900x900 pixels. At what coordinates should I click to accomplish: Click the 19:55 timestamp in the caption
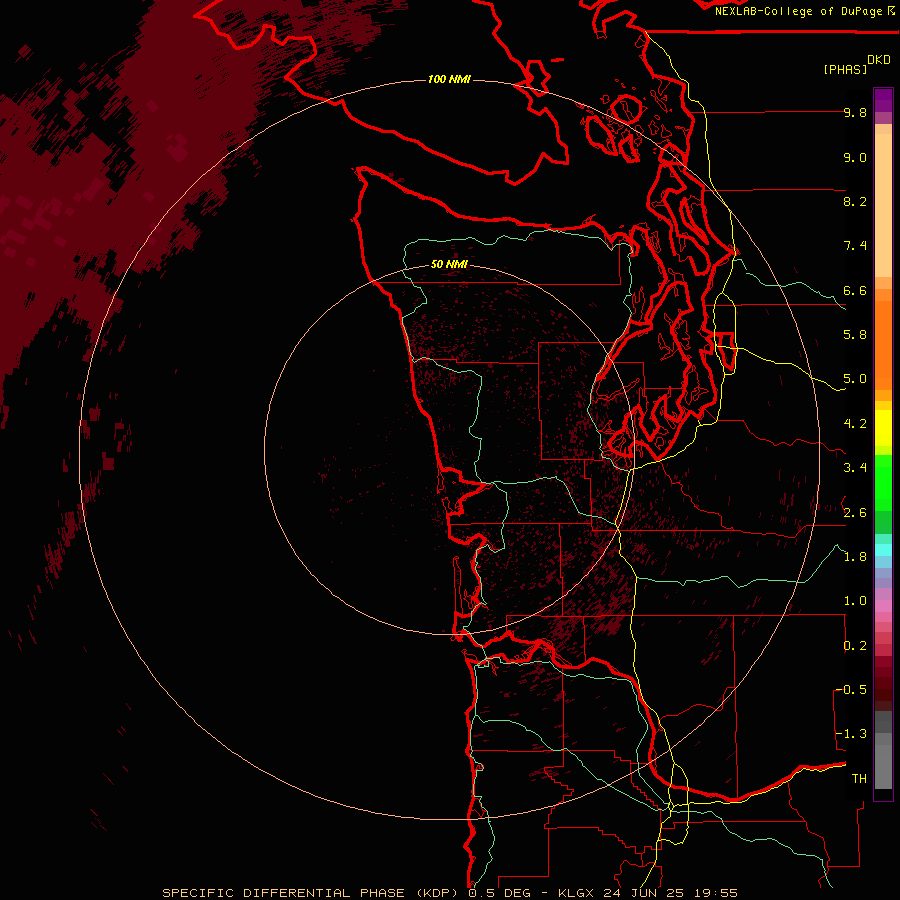point(715,893)
